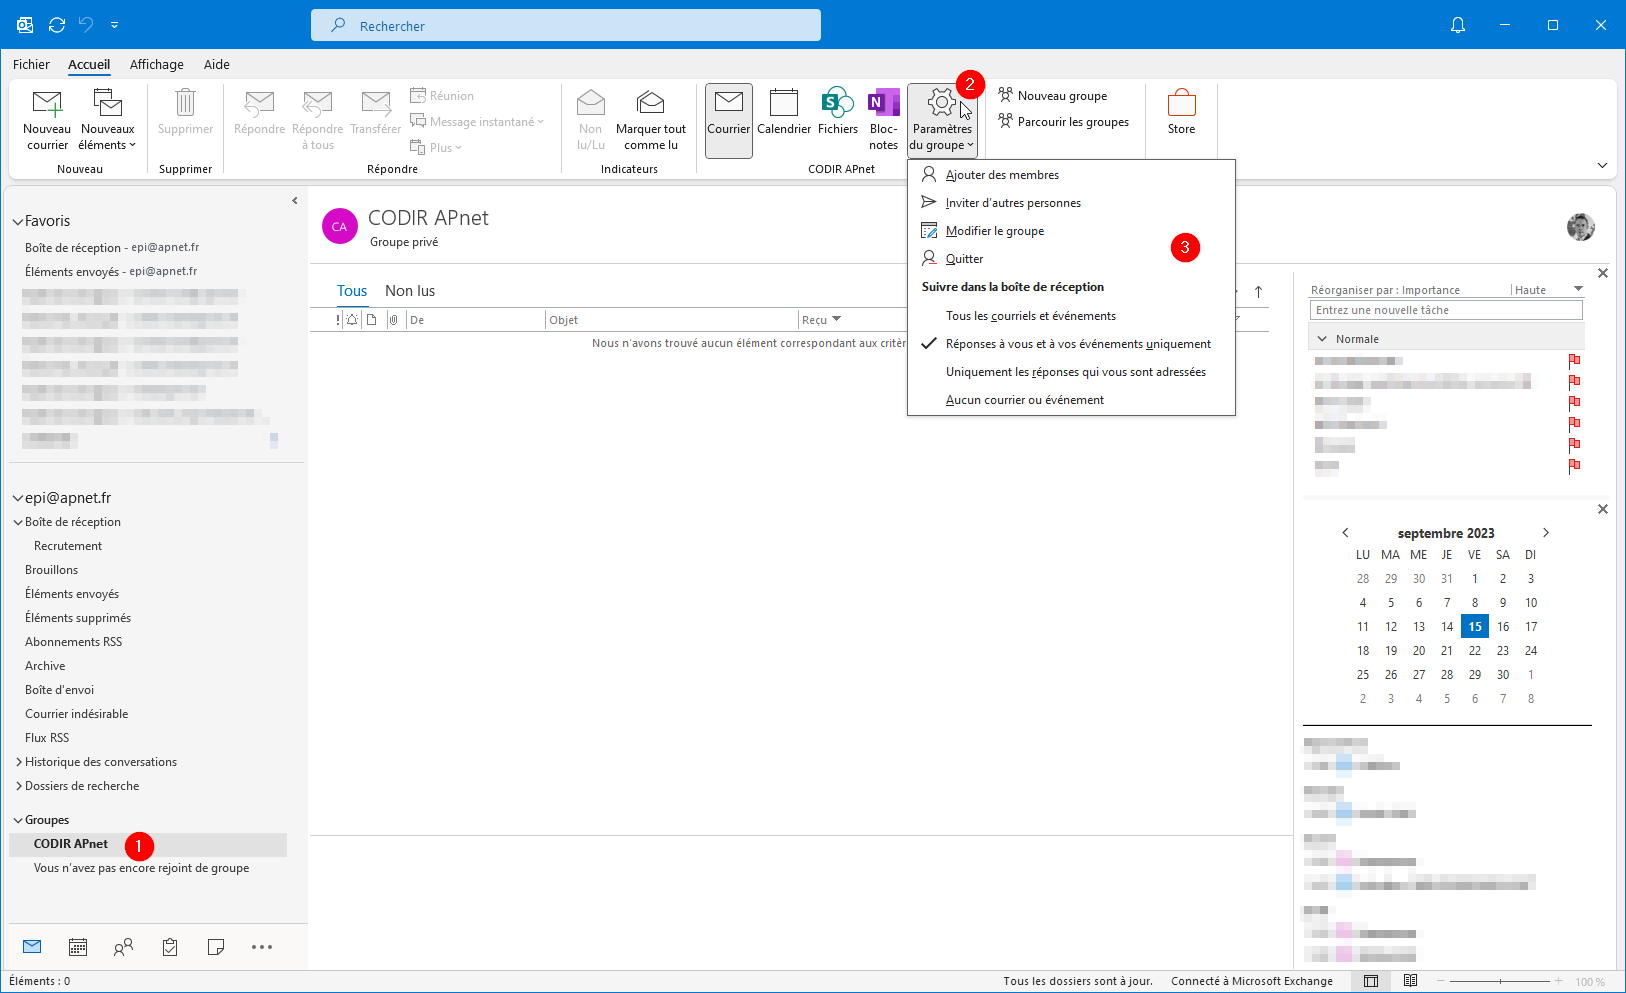Click the notifications bell icon
This screenshot has height=993, width=1626.
tap(1458, 25)
